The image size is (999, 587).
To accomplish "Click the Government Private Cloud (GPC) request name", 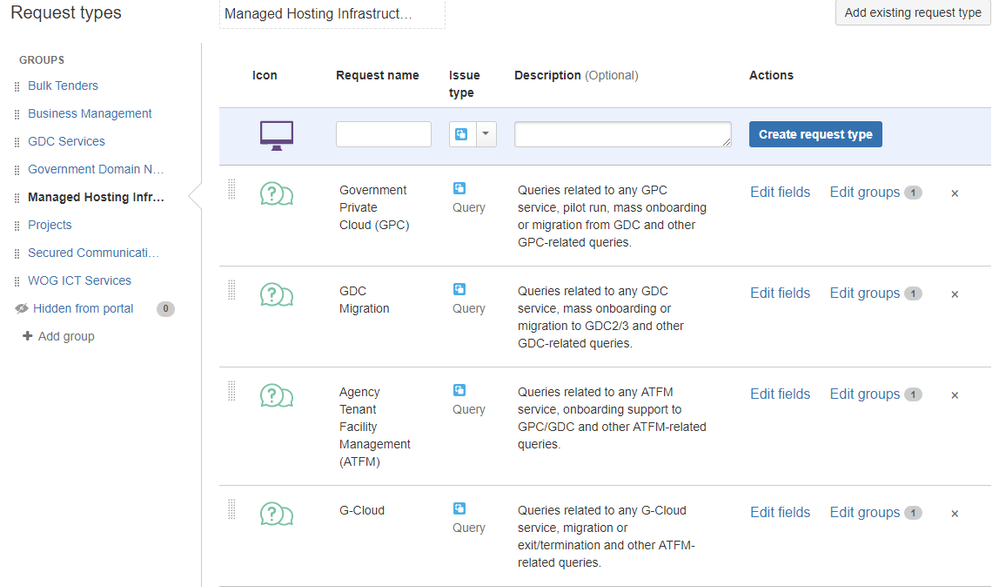I will coord(374,207).
